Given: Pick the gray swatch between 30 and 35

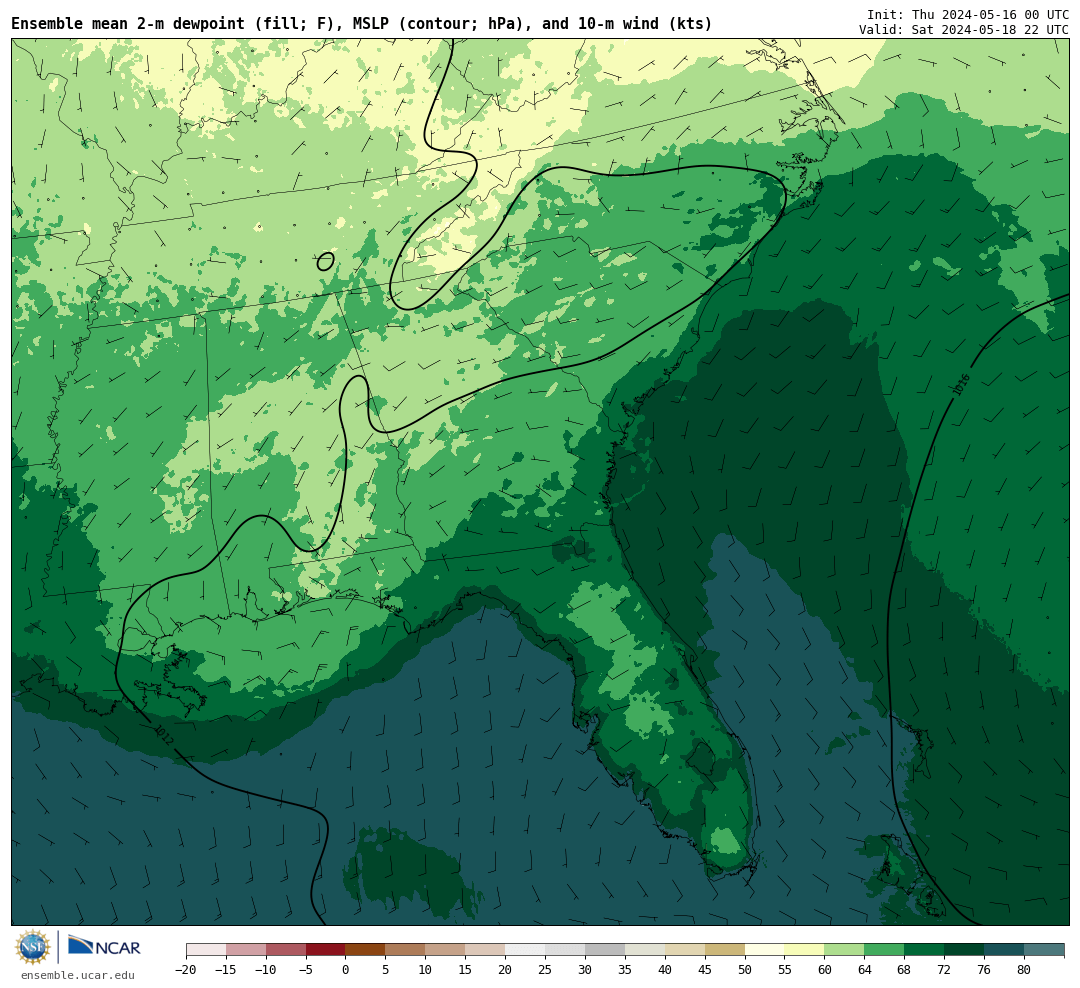Looking at the screenshot, I should point(605,950).
